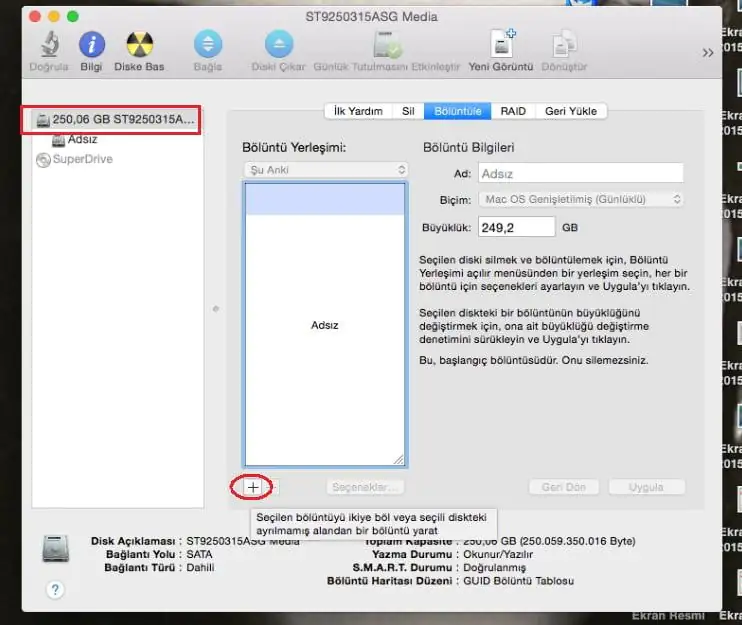
Task: Click the Diske Bas burn icon
Action: click(139, 44)
